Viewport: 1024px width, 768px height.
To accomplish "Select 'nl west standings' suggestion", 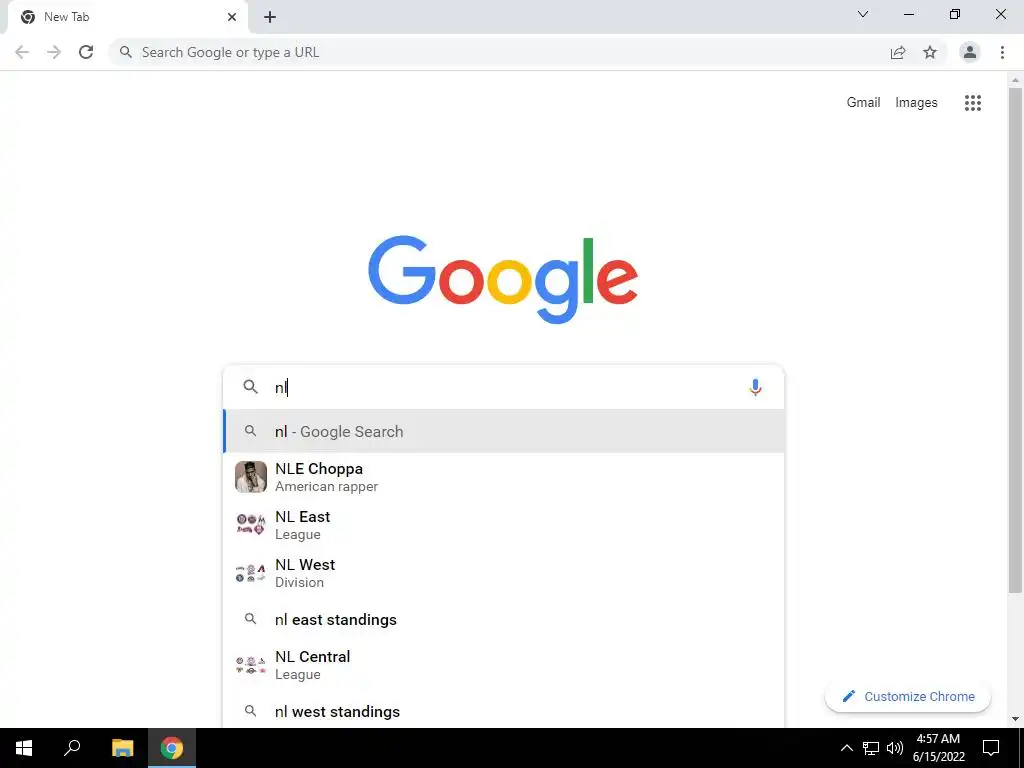I will point(504,711).
